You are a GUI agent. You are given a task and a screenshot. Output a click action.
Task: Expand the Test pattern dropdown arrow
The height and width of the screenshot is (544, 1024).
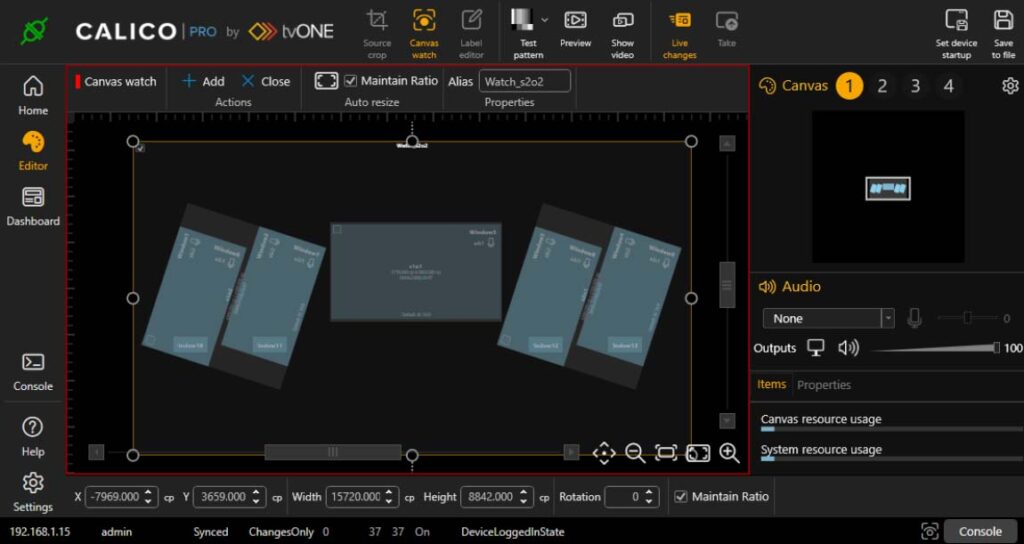tap(545, 19)
